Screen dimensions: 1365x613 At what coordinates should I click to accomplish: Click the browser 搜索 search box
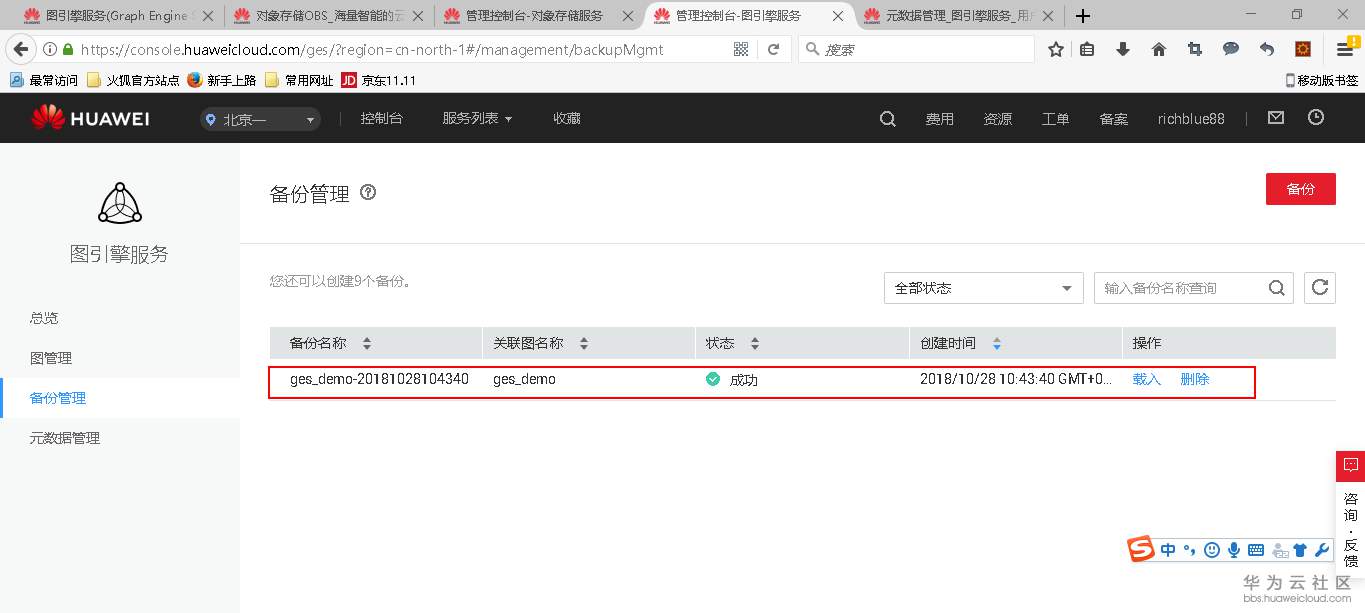(916, 49)
